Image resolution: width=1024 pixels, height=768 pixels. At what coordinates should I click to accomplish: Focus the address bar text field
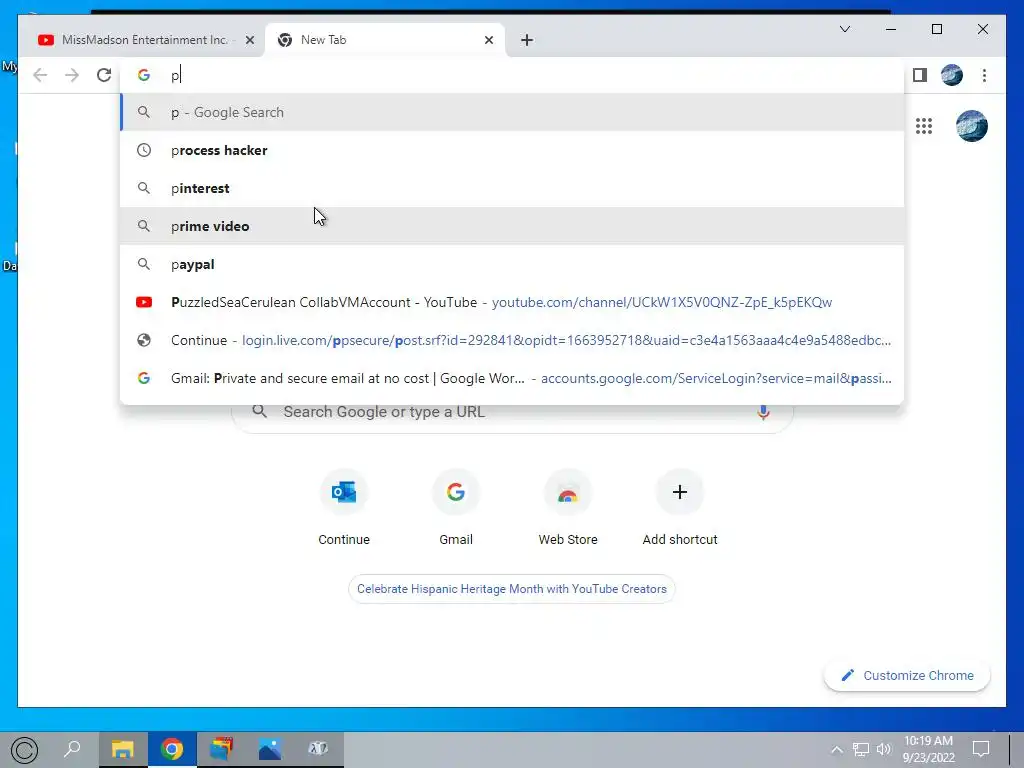tap(512, 75)
